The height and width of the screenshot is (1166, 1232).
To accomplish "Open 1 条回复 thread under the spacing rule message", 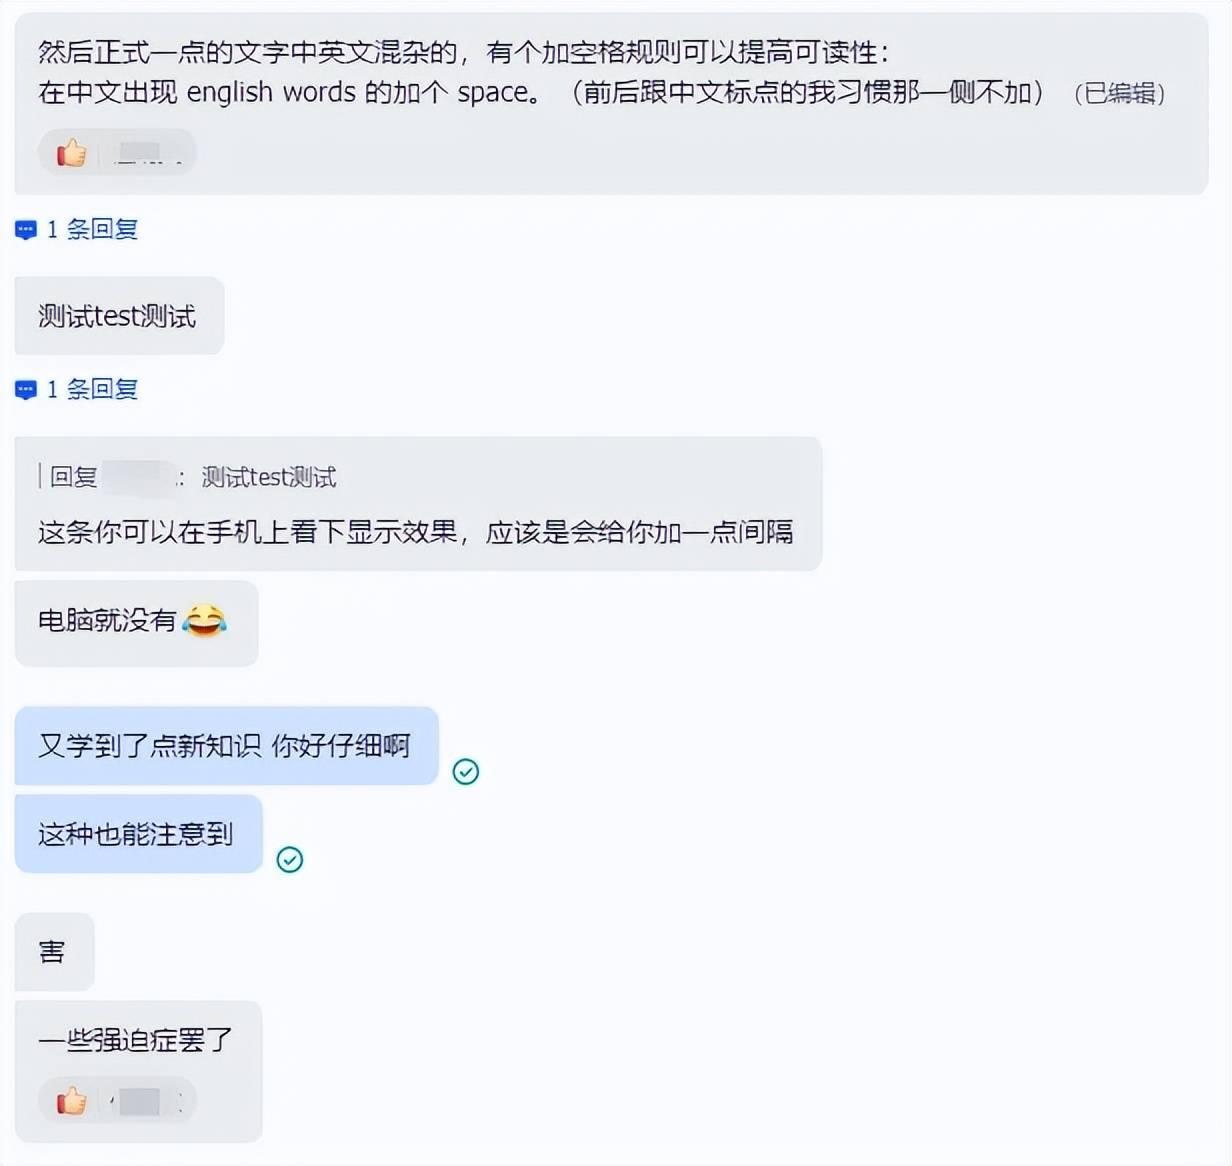I will (92, 230).
